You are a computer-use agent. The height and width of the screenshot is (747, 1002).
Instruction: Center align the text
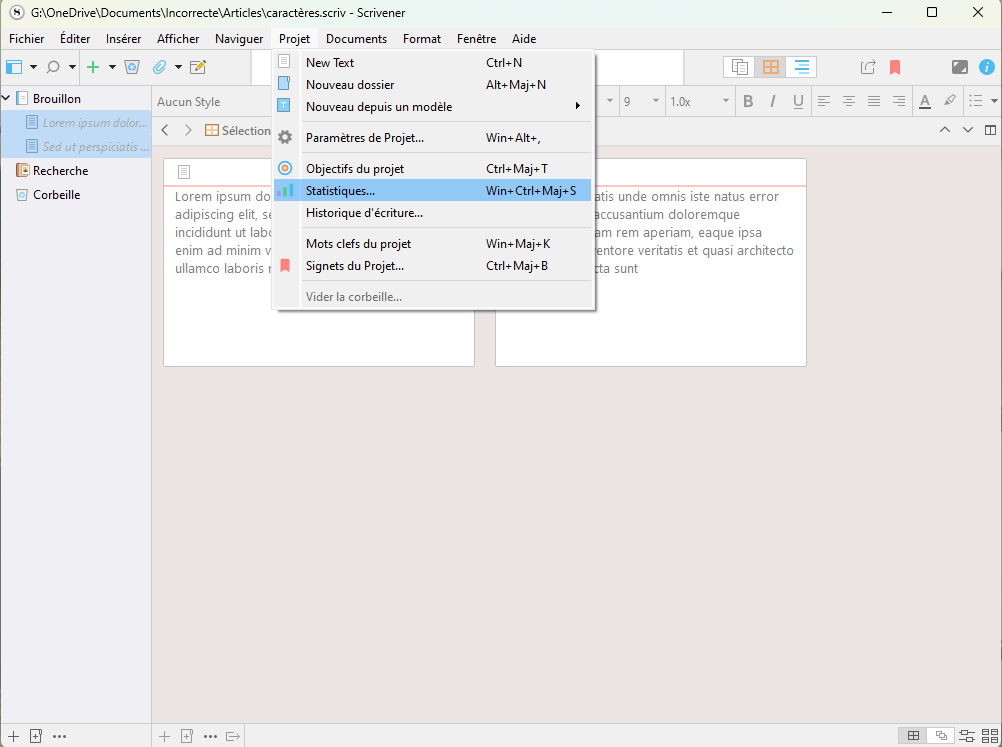coord(849,101)
